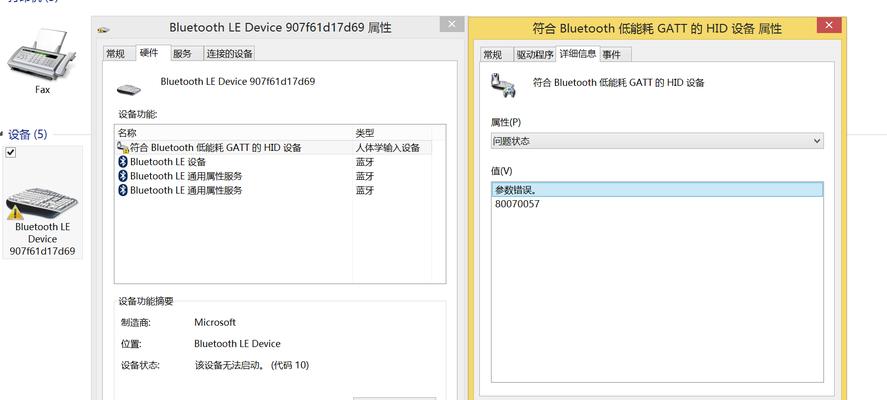Collapse the 设备 (5) group
Image resolution: width=887 pixels, height=400 pixels.
click(3, 135)
